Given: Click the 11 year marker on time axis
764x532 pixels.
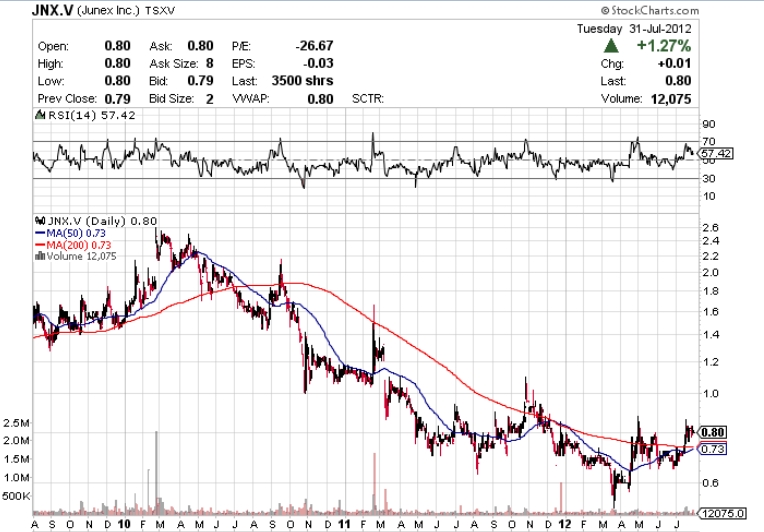Looking at the screenshot, I should [x=344, y=524].
